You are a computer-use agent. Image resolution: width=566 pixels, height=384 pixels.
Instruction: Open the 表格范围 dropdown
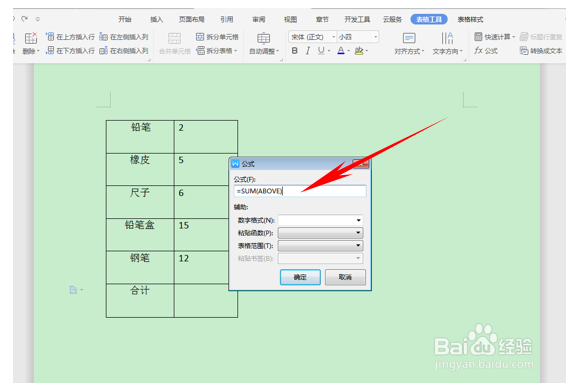pos(320,245)
